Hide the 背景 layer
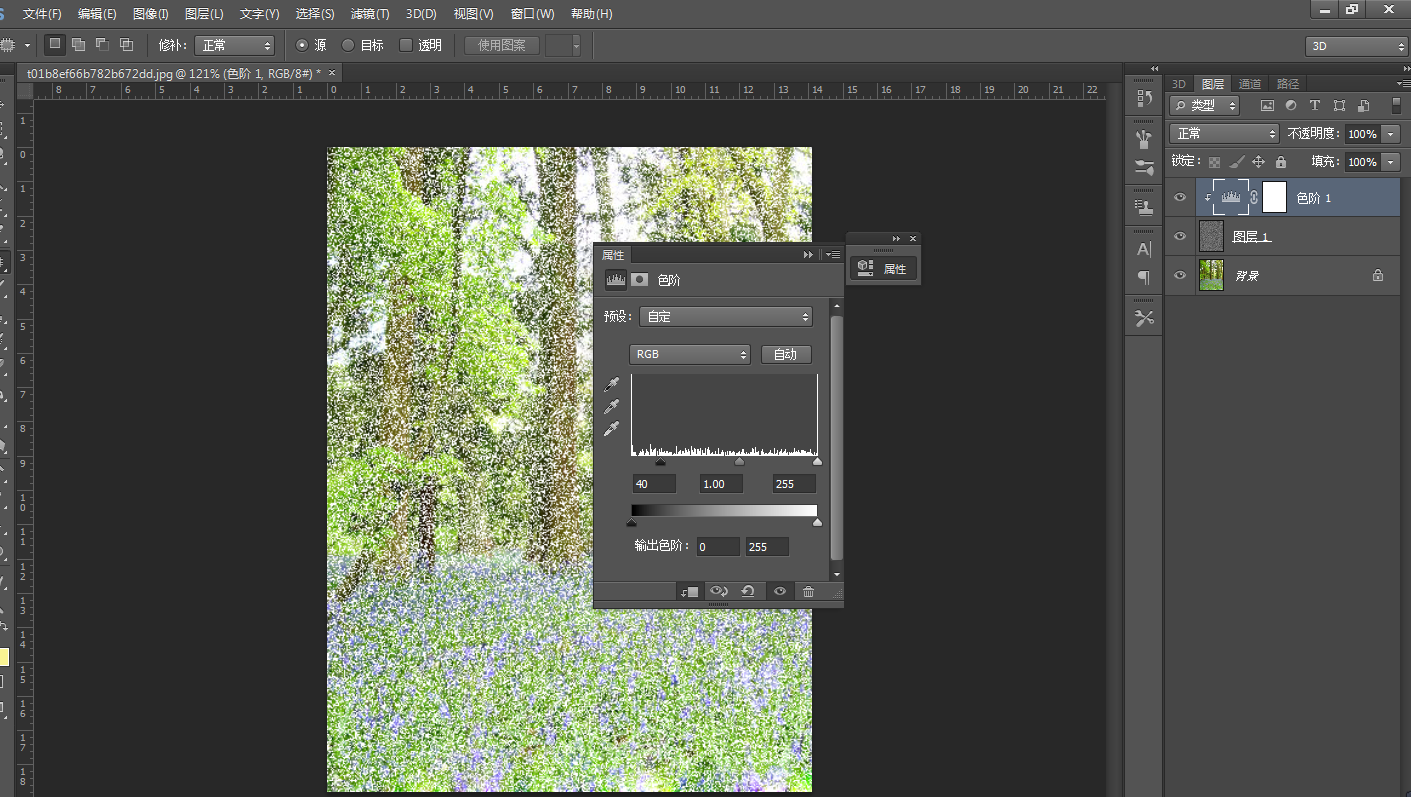This screenshot has height=797, width=1411. pos(1180,275)
